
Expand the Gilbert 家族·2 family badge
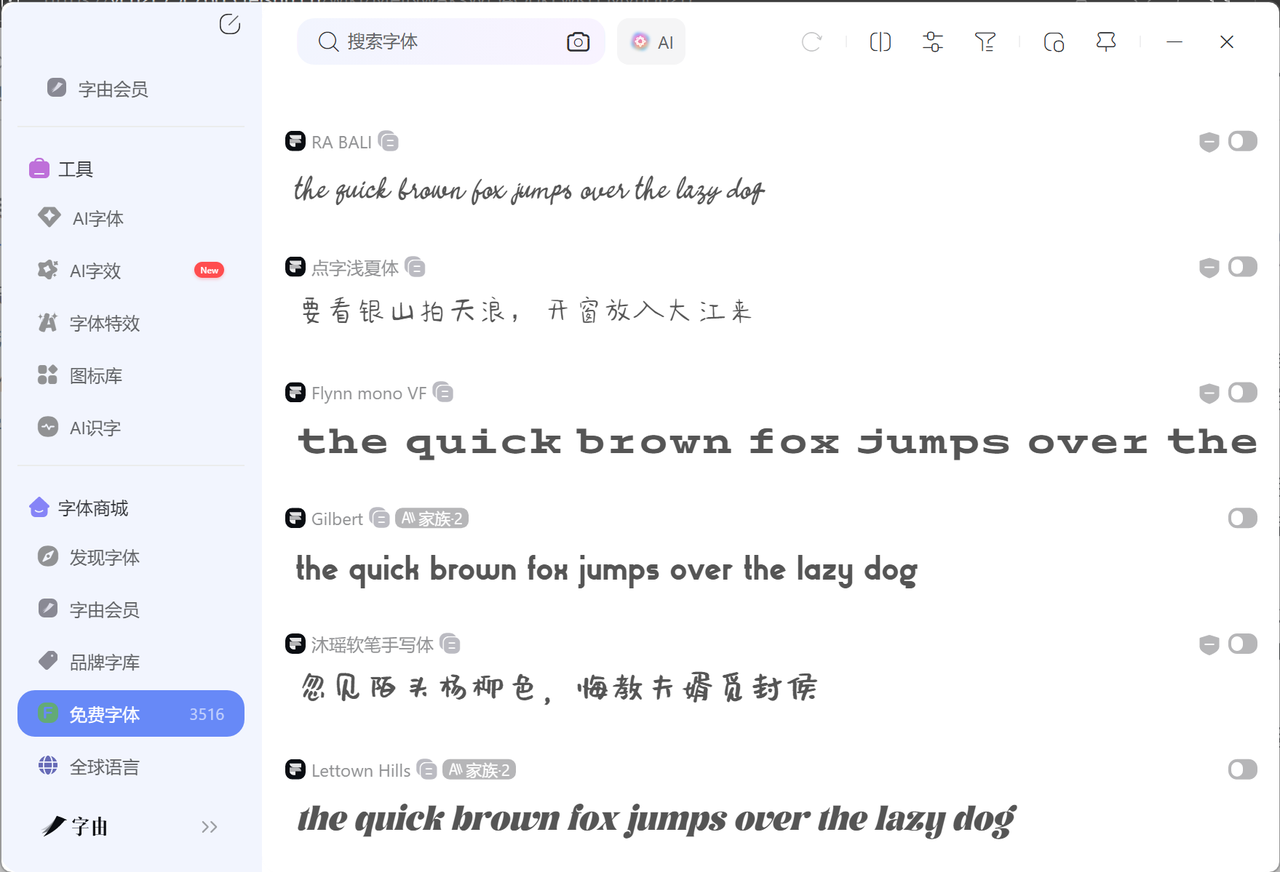[x=432, y=518]
